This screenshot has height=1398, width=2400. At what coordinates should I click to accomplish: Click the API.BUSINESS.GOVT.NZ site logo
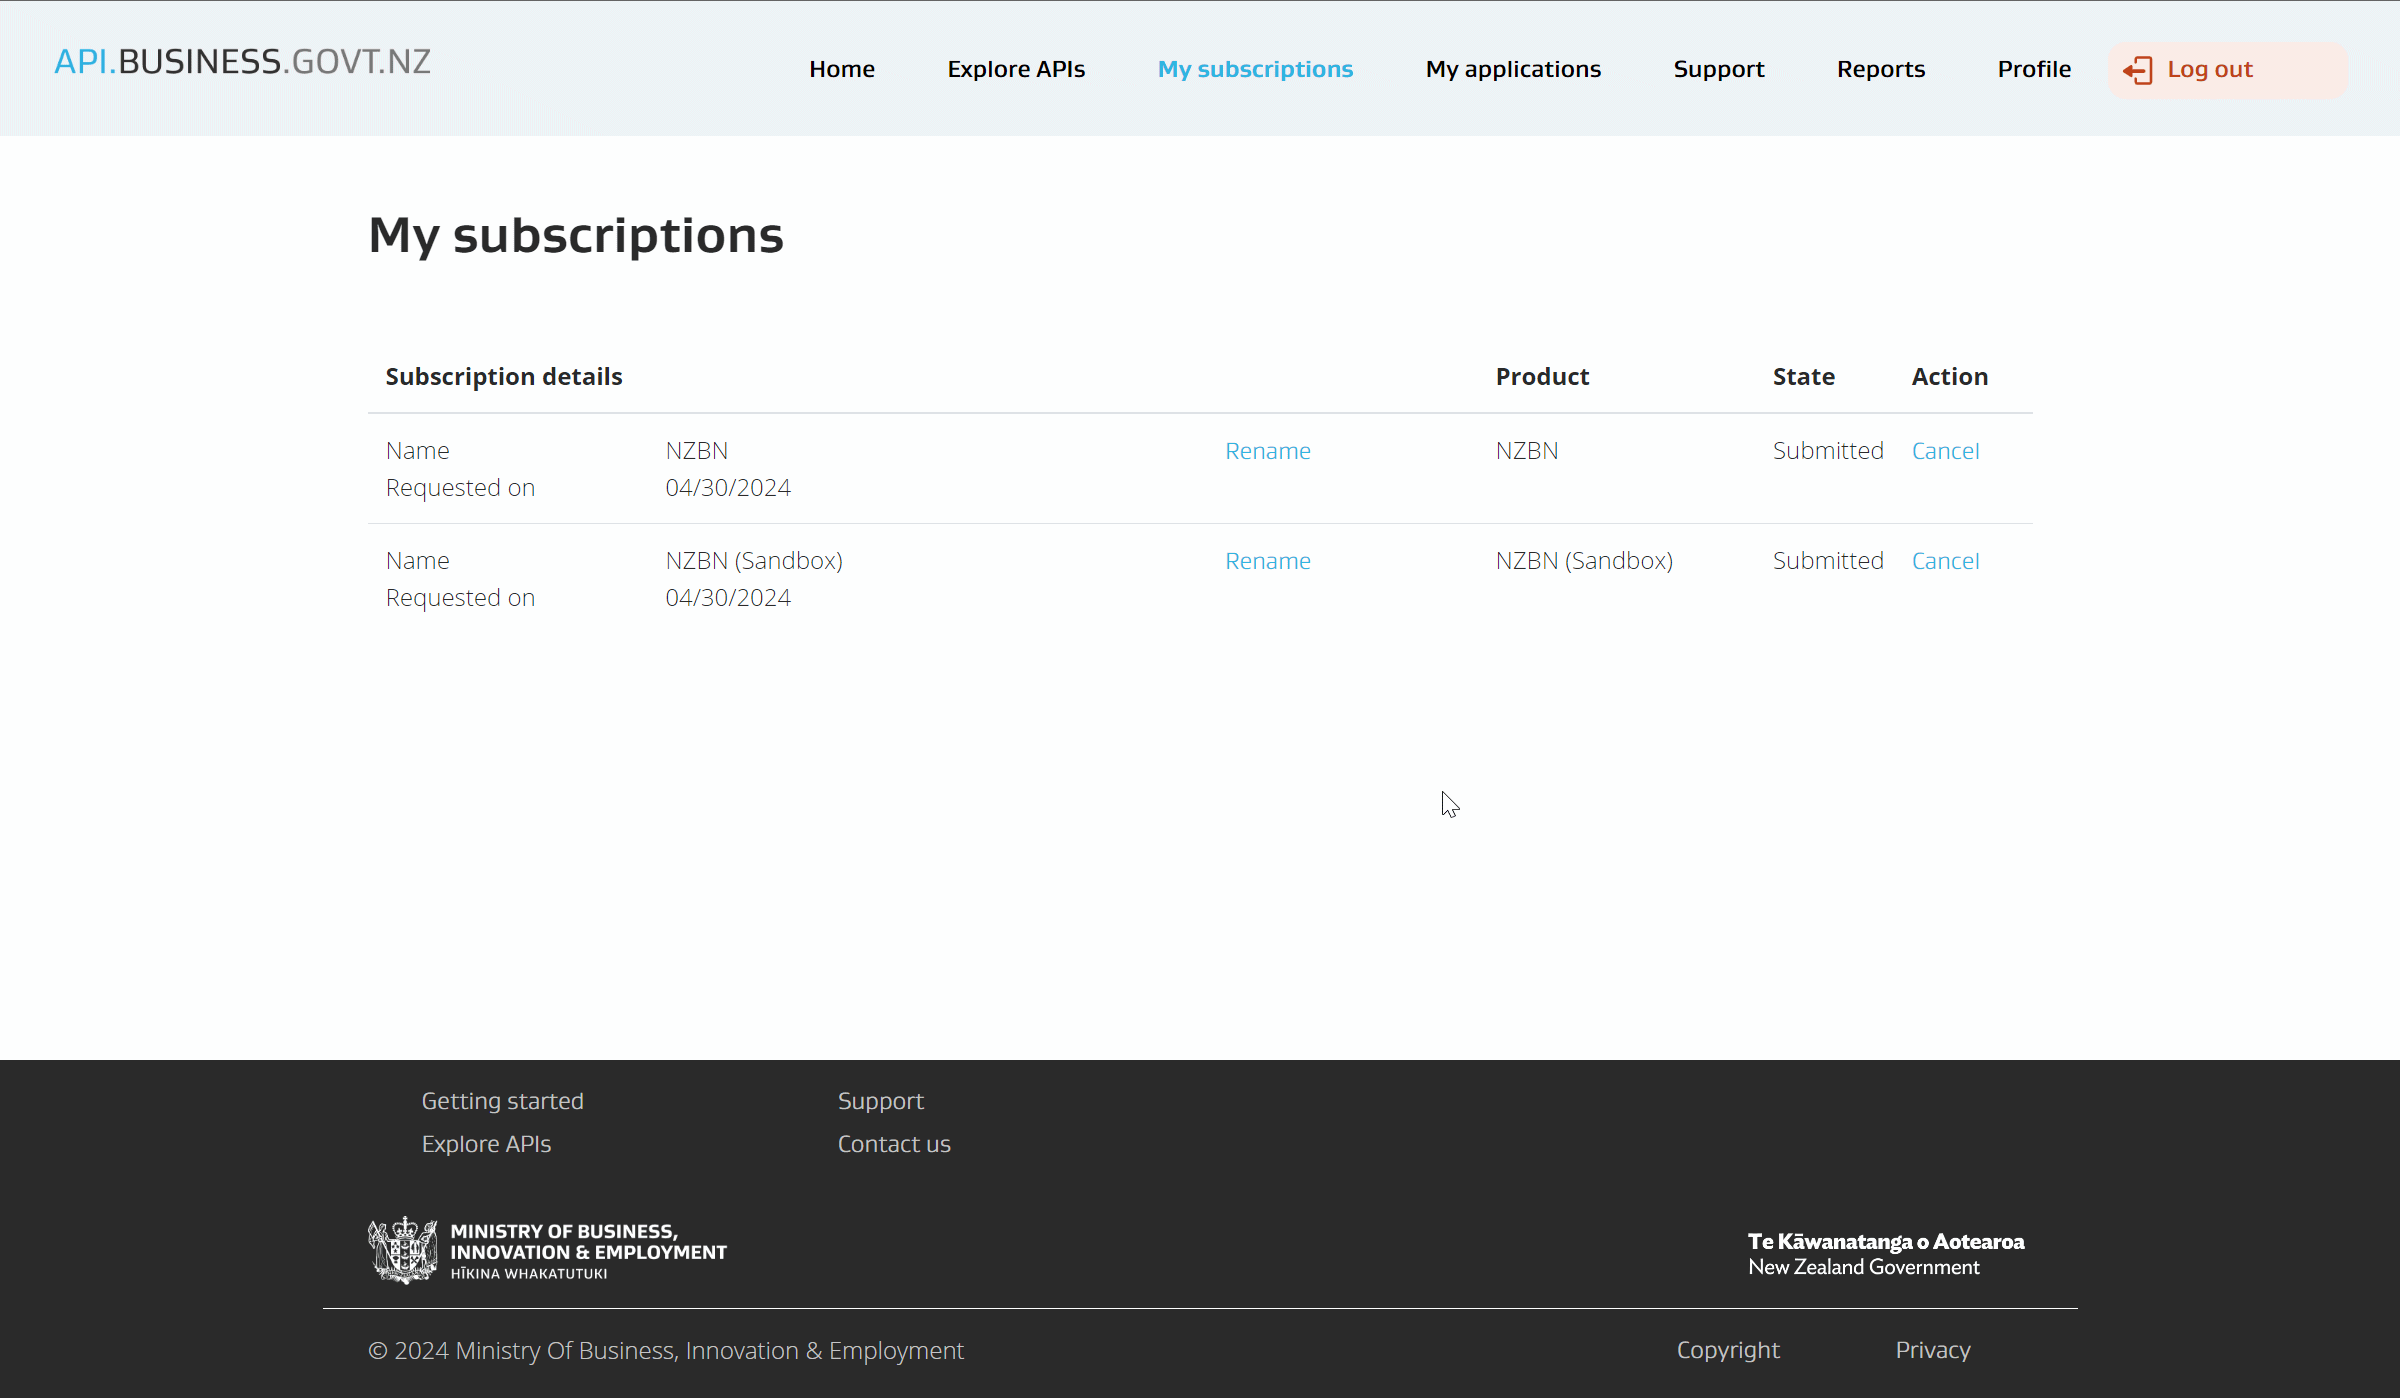[242, 62]
